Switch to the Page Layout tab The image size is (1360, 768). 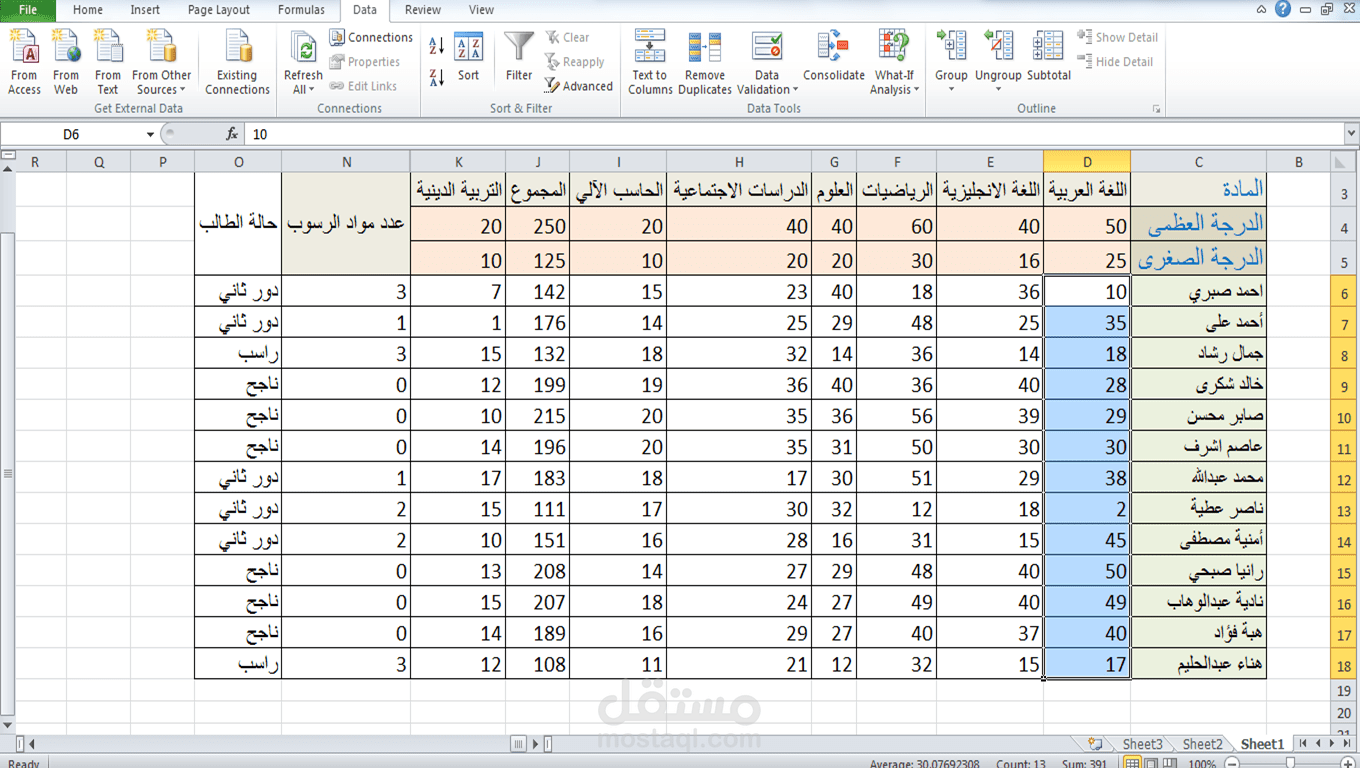[219, 10]
